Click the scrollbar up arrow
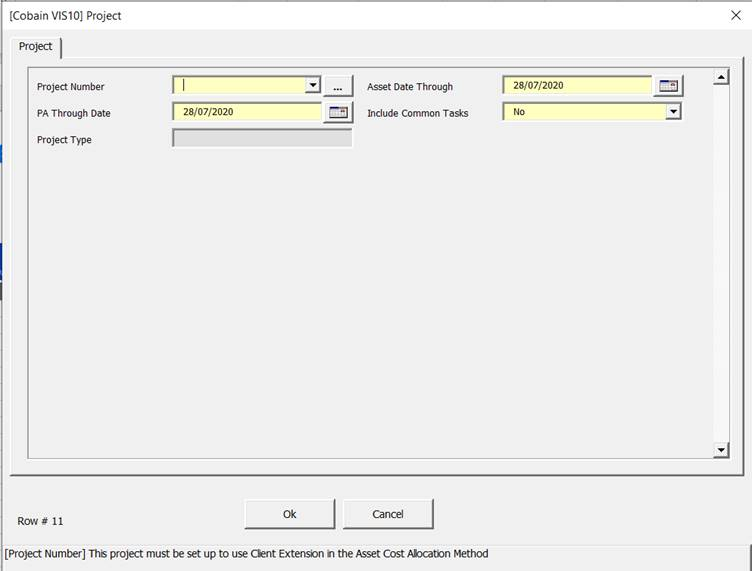This screenshot has height=571, width=752. 721,77
